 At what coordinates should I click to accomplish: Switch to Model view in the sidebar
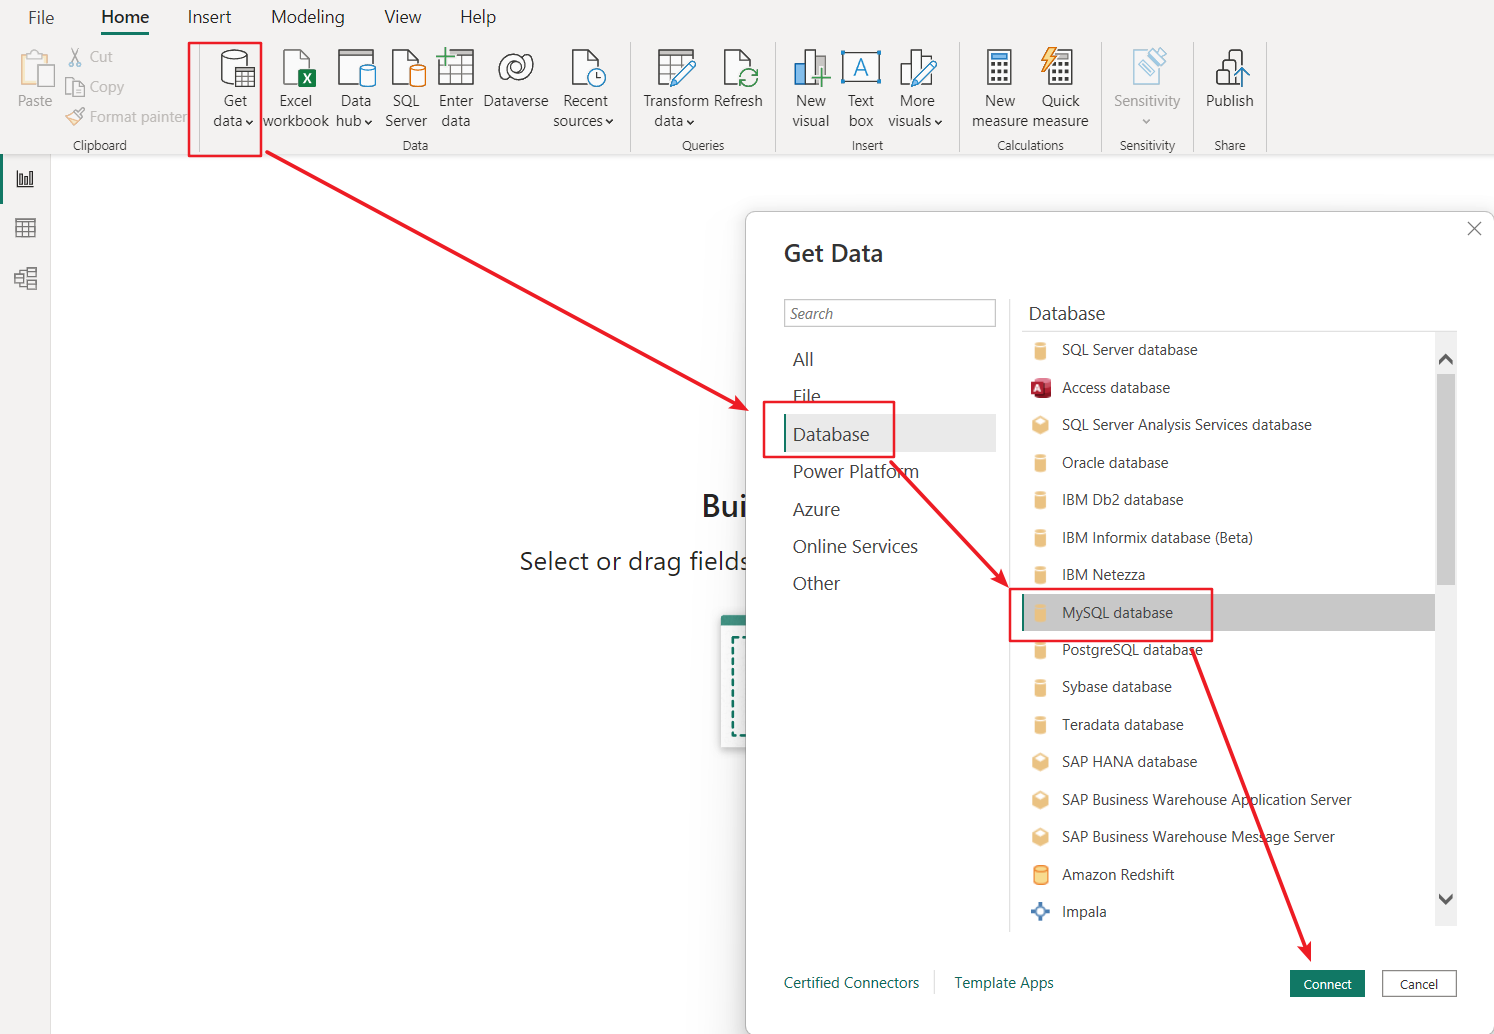click(x=25, y=279)
